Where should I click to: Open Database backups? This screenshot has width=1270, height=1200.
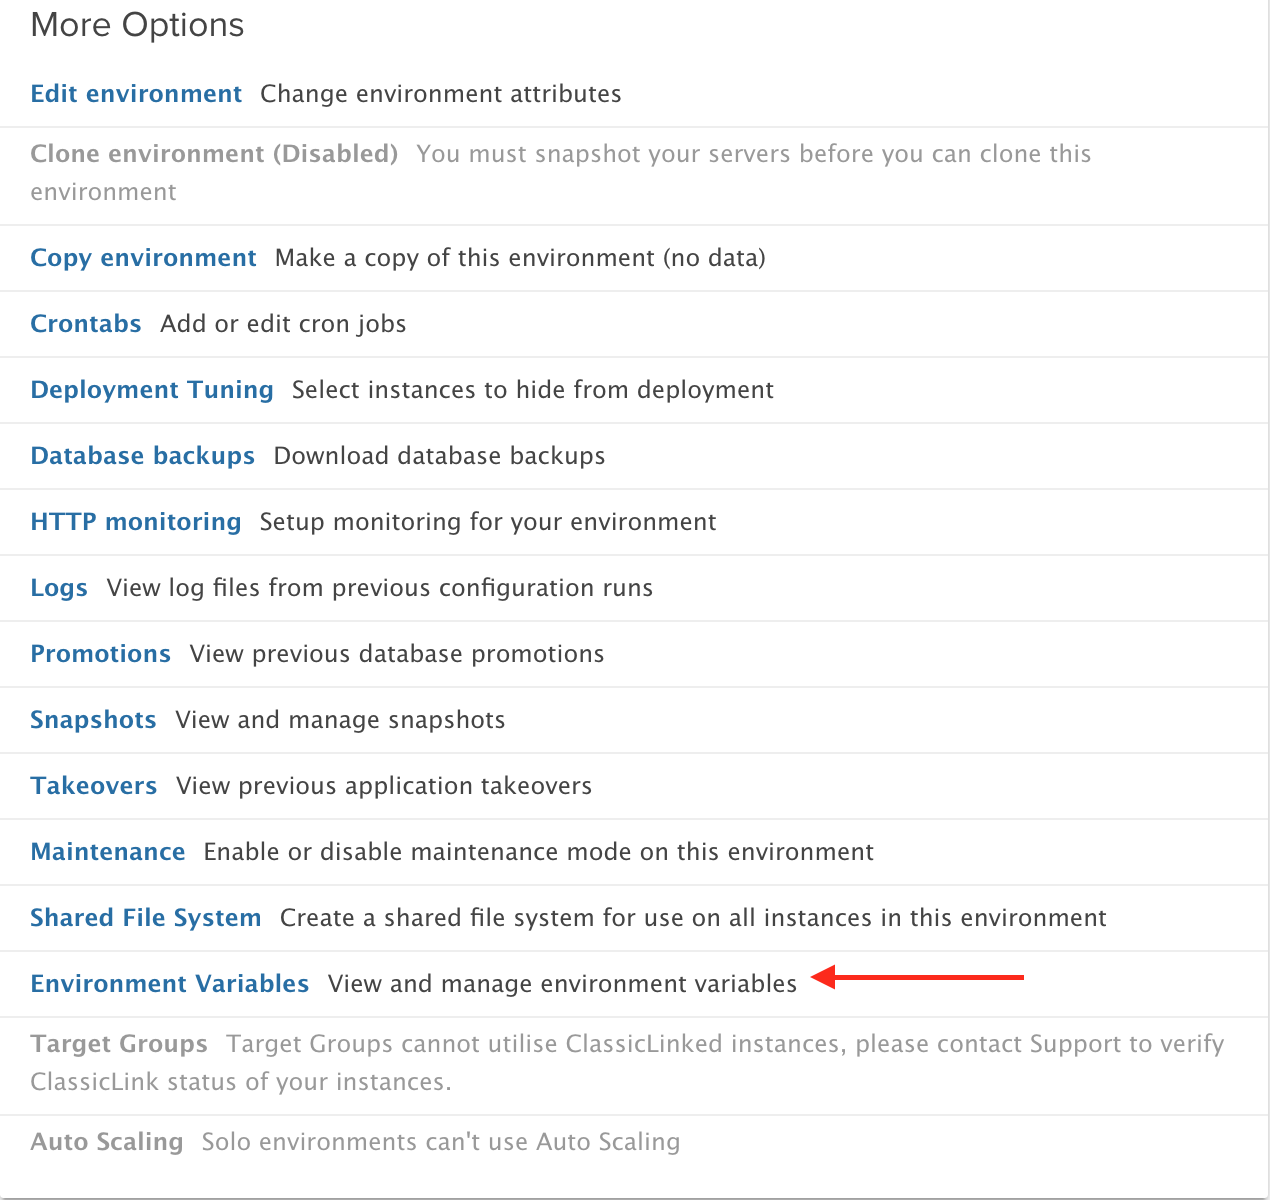pyautogui.click(x=143, y=456)
